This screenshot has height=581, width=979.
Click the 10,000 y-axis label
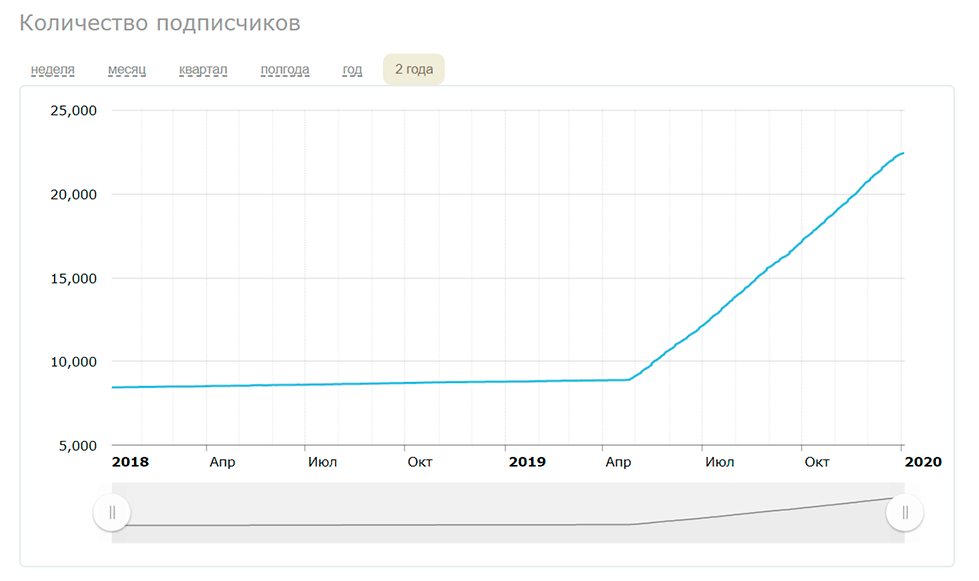[74, 362]
